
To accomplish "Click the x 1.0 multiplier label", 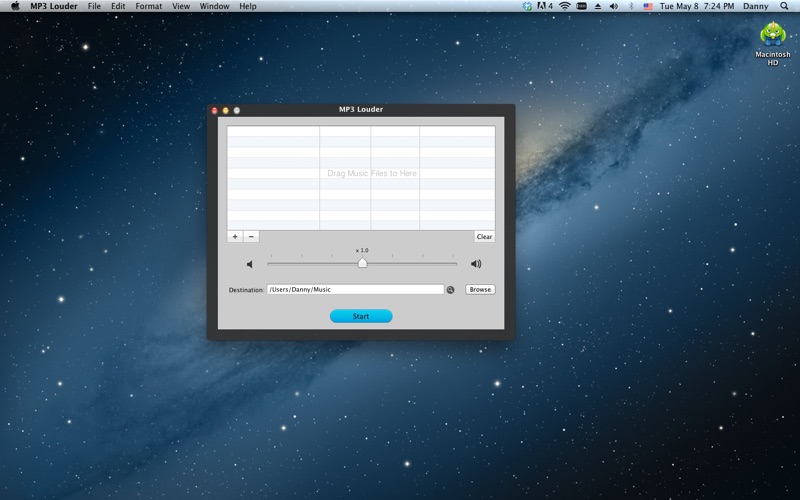I will click(362, 250).
